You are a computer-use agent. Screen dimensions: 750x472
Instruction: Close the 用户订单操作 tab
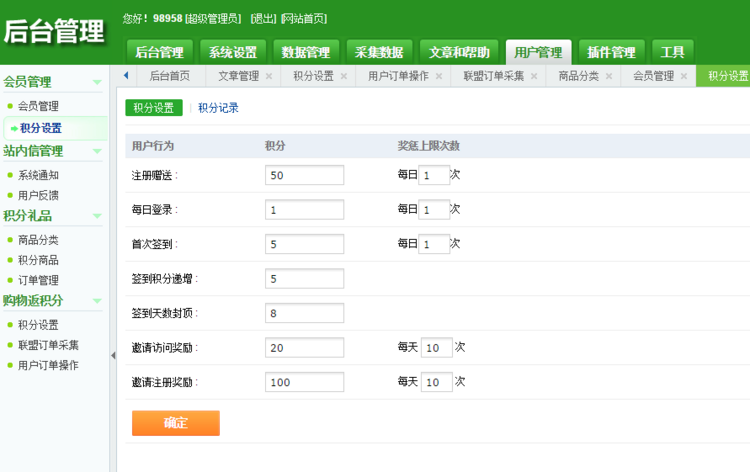click(x=439, y=76)
